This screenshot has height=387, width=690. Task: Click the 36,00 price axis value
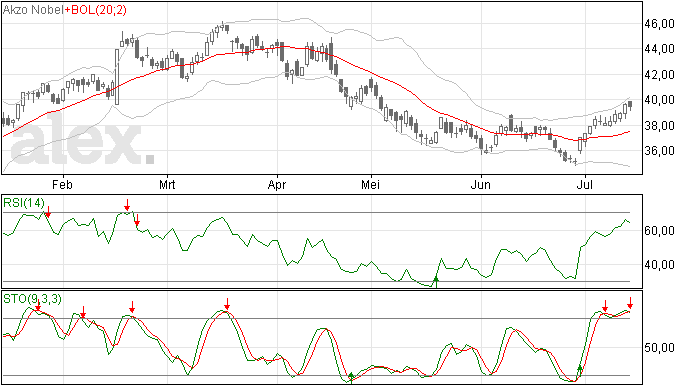[x=660, y=151]
